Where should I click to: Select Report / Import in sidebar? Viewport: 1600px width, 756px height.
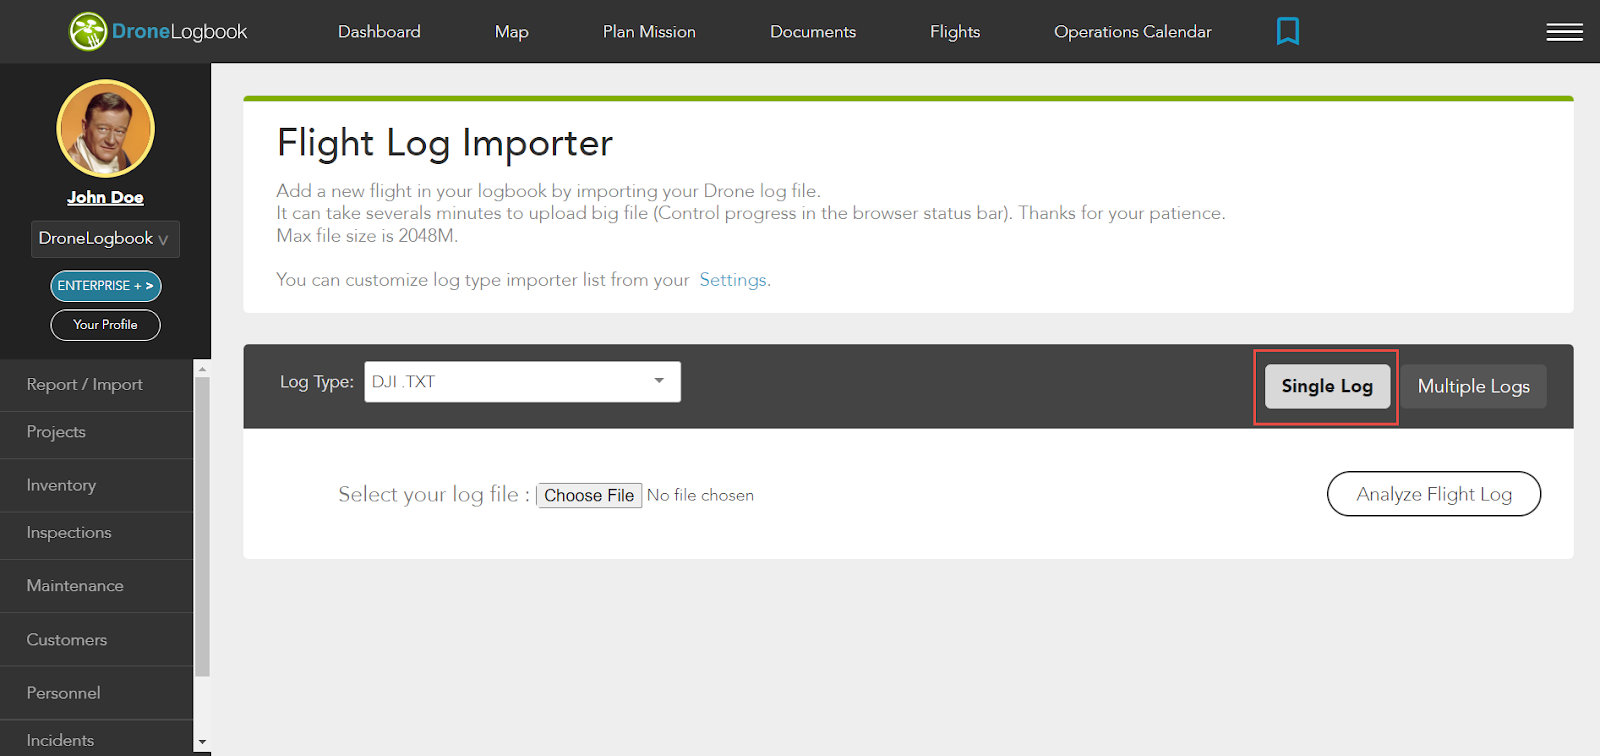[x=96, y=385]
